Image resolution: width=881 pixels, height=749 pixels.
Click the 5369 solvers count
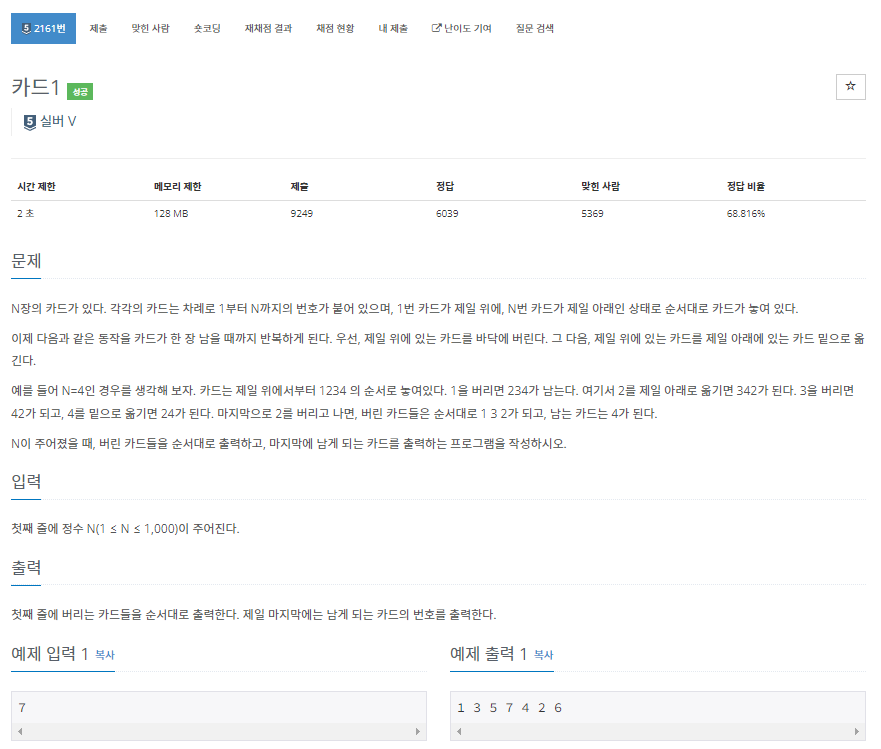[x=592, y=214]
